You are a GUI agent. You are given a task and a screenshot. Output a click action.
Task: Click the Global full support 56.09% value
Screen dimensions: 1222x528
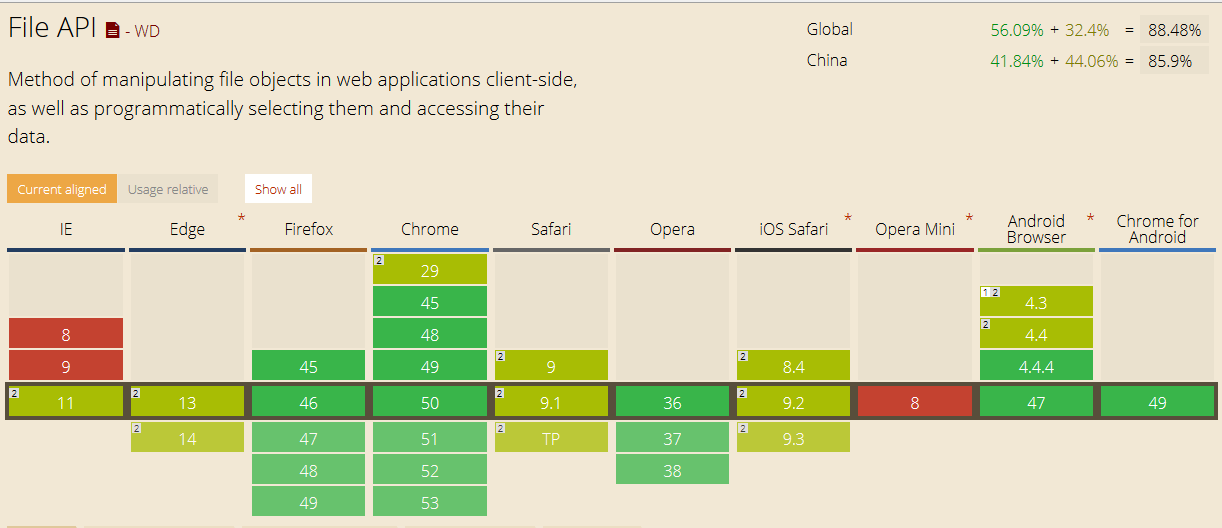pos(1017,31)
